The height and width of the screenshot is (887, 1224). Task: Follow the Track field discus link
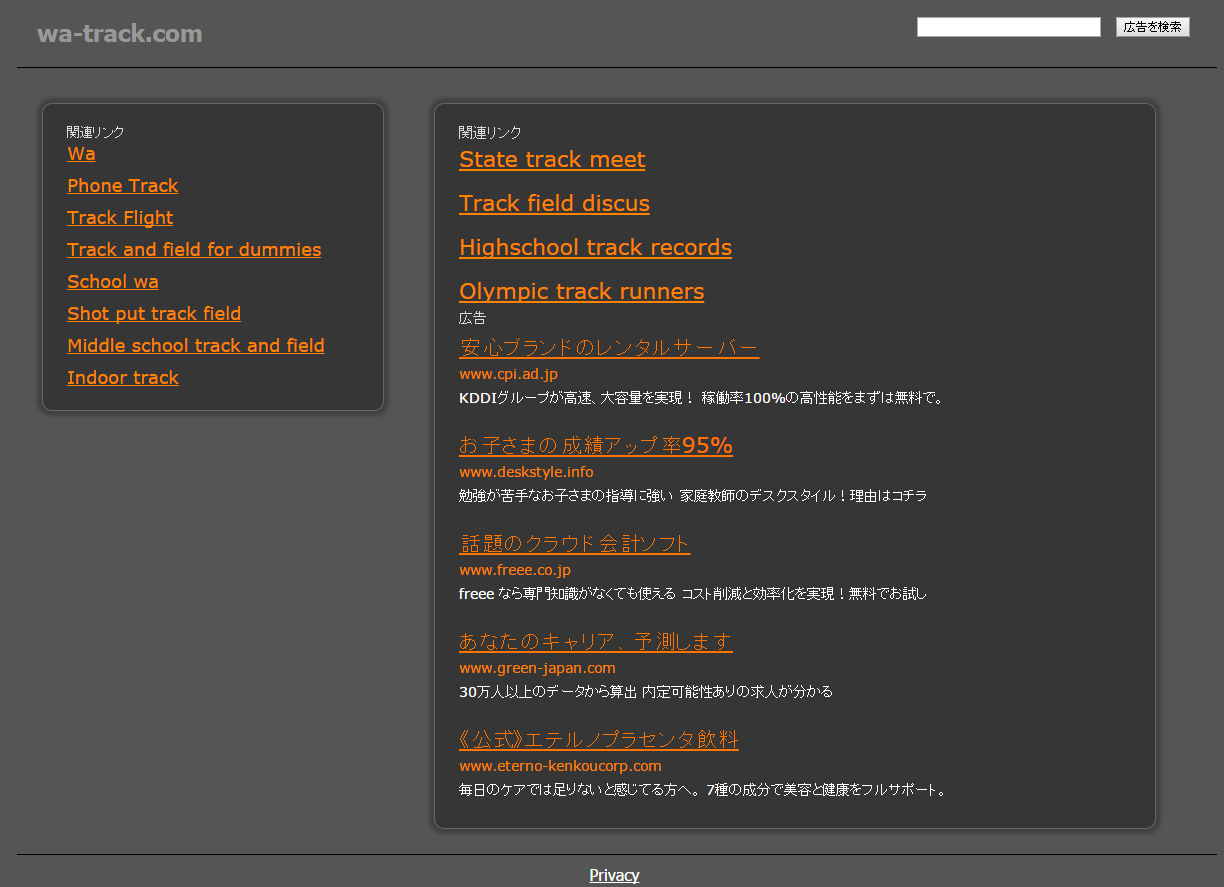click(554, 204)
